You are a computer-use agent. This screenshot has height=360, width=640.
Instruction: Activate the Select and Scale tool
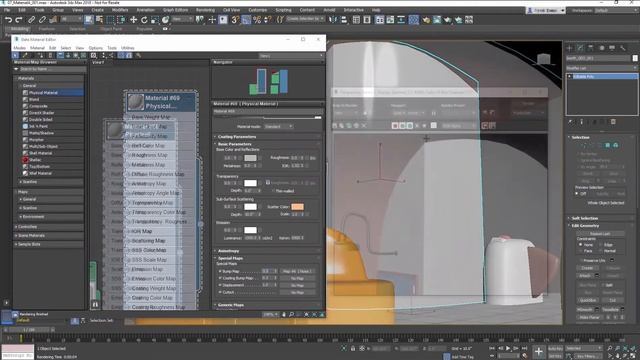155,20
